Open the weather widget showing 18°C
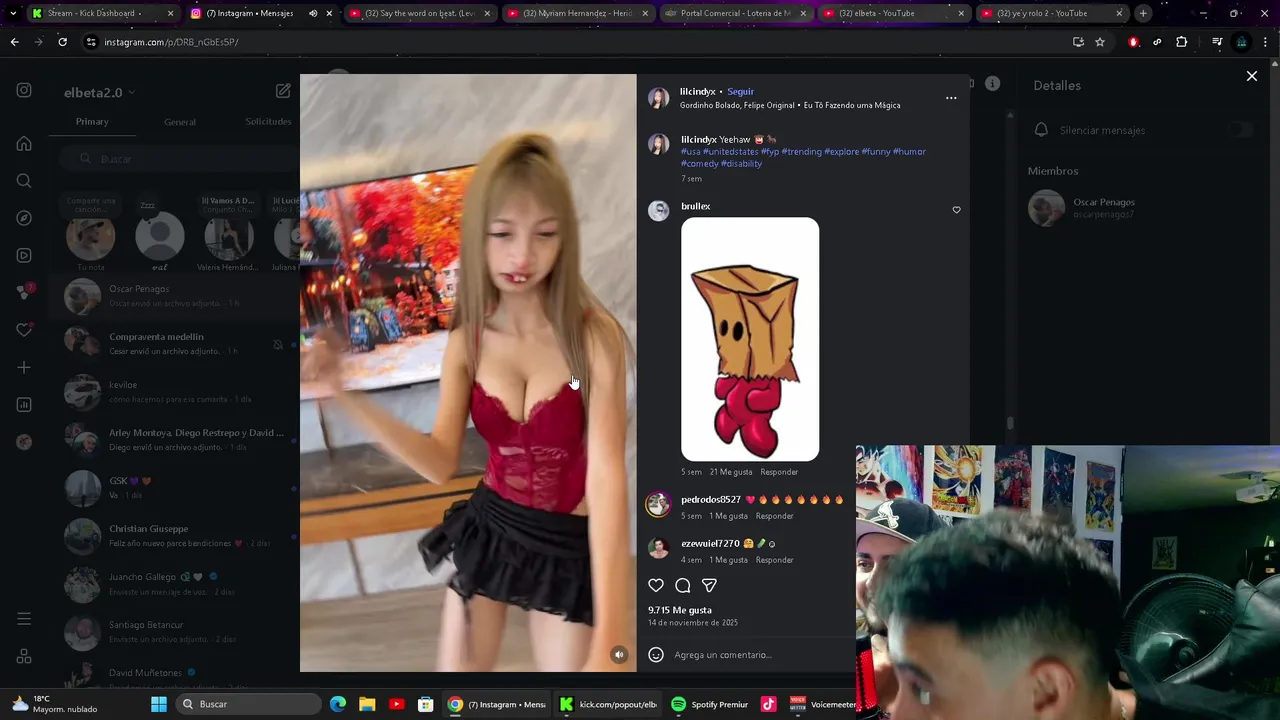Screen dimensions: 1280x720 pyautogui.click(x=54, y=704)
